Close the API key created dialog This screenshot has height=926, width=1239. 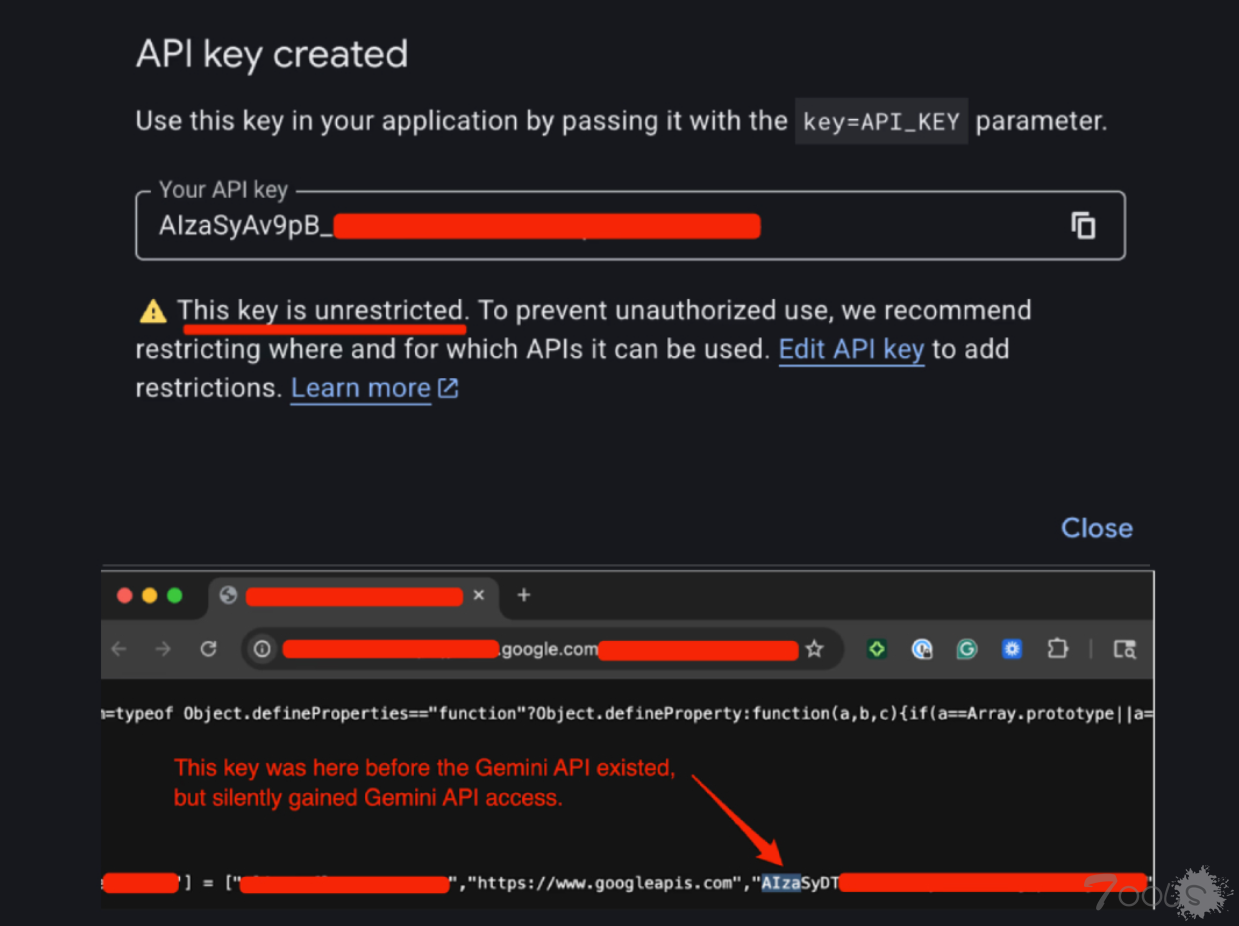coord(1096,528)
